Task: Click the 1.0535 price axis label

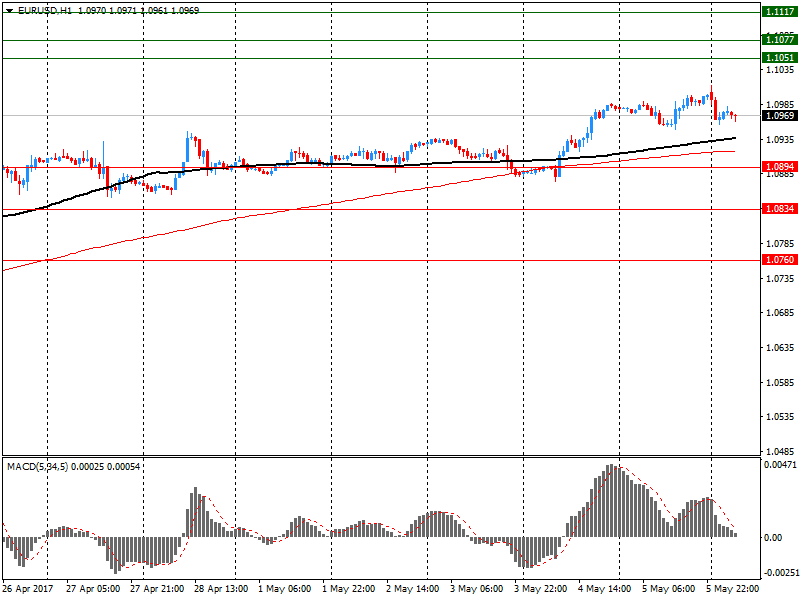Action: (x=781, y=417)
